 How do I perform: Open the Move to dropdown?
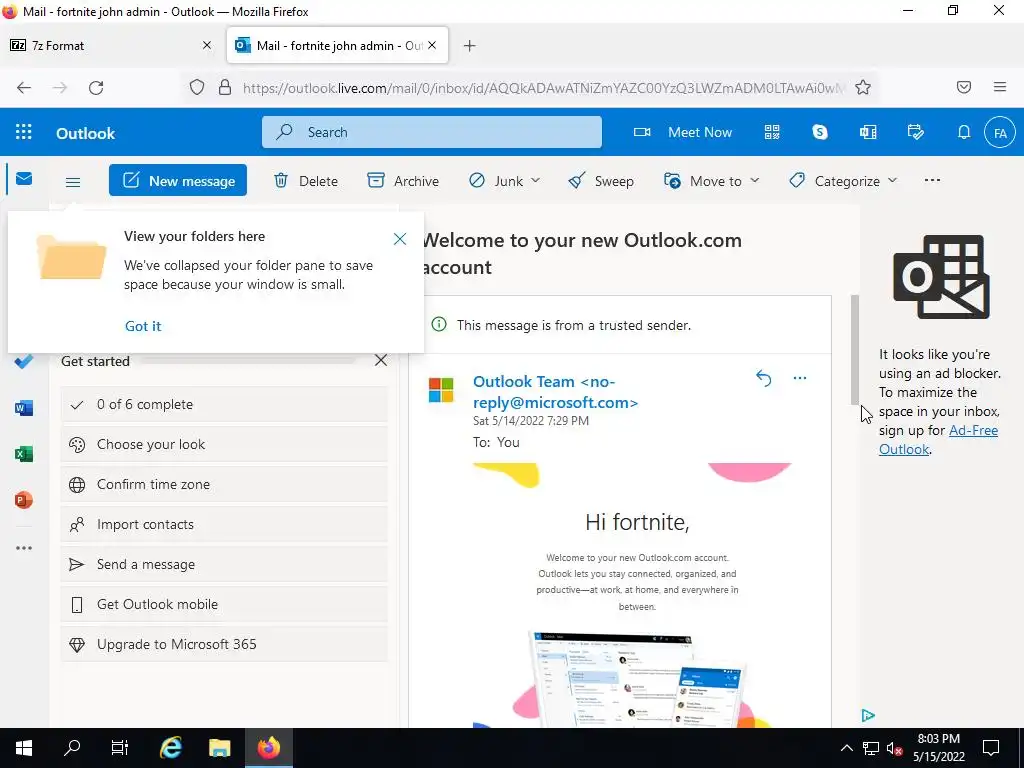[711, 181]
